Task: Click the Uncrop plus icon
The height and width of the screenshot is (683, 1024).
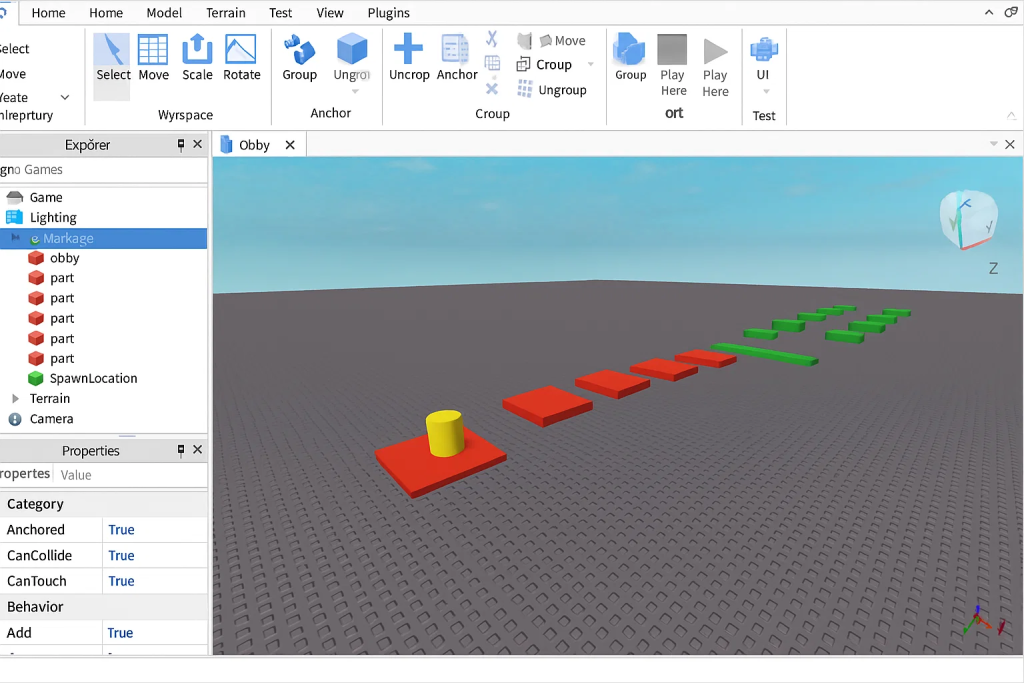Action: (x=408, y=49)
